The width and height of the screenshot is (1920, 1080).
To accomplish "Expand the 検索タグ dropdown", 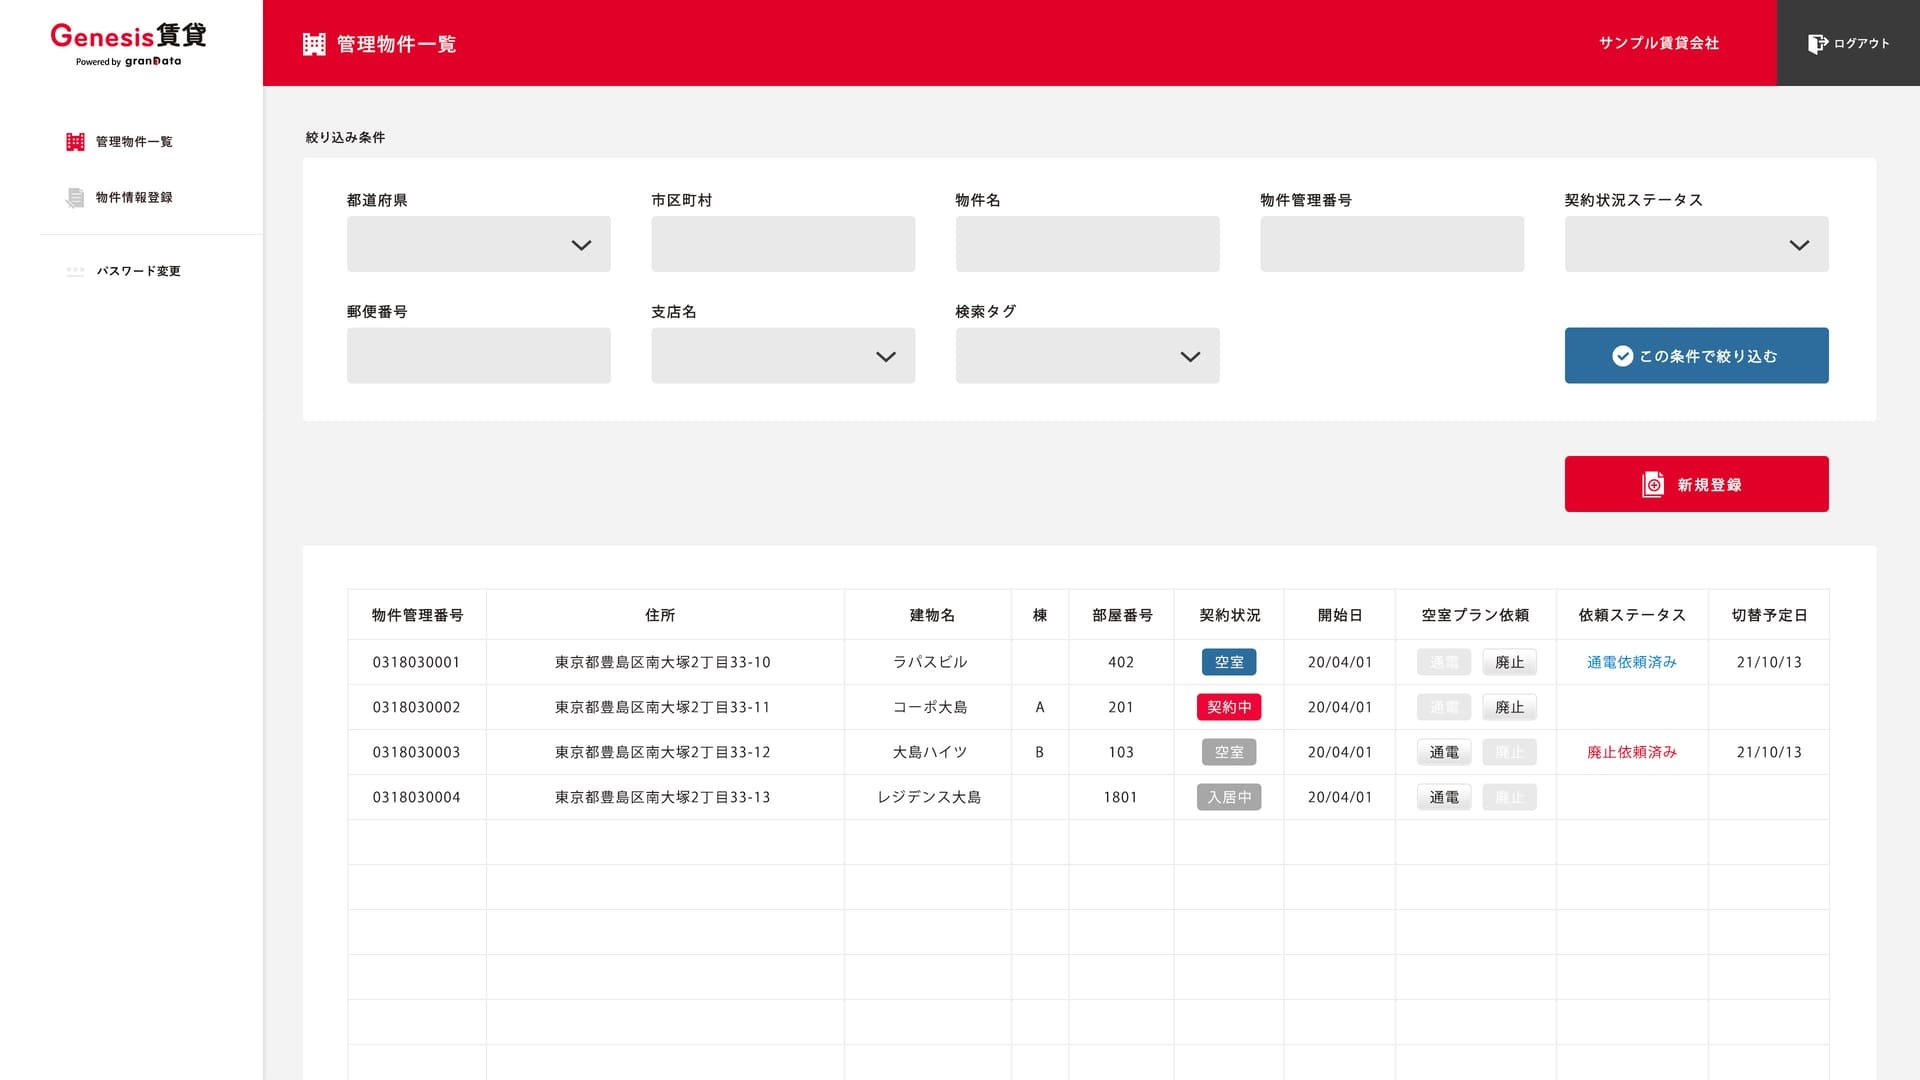I will point(1087,356).
